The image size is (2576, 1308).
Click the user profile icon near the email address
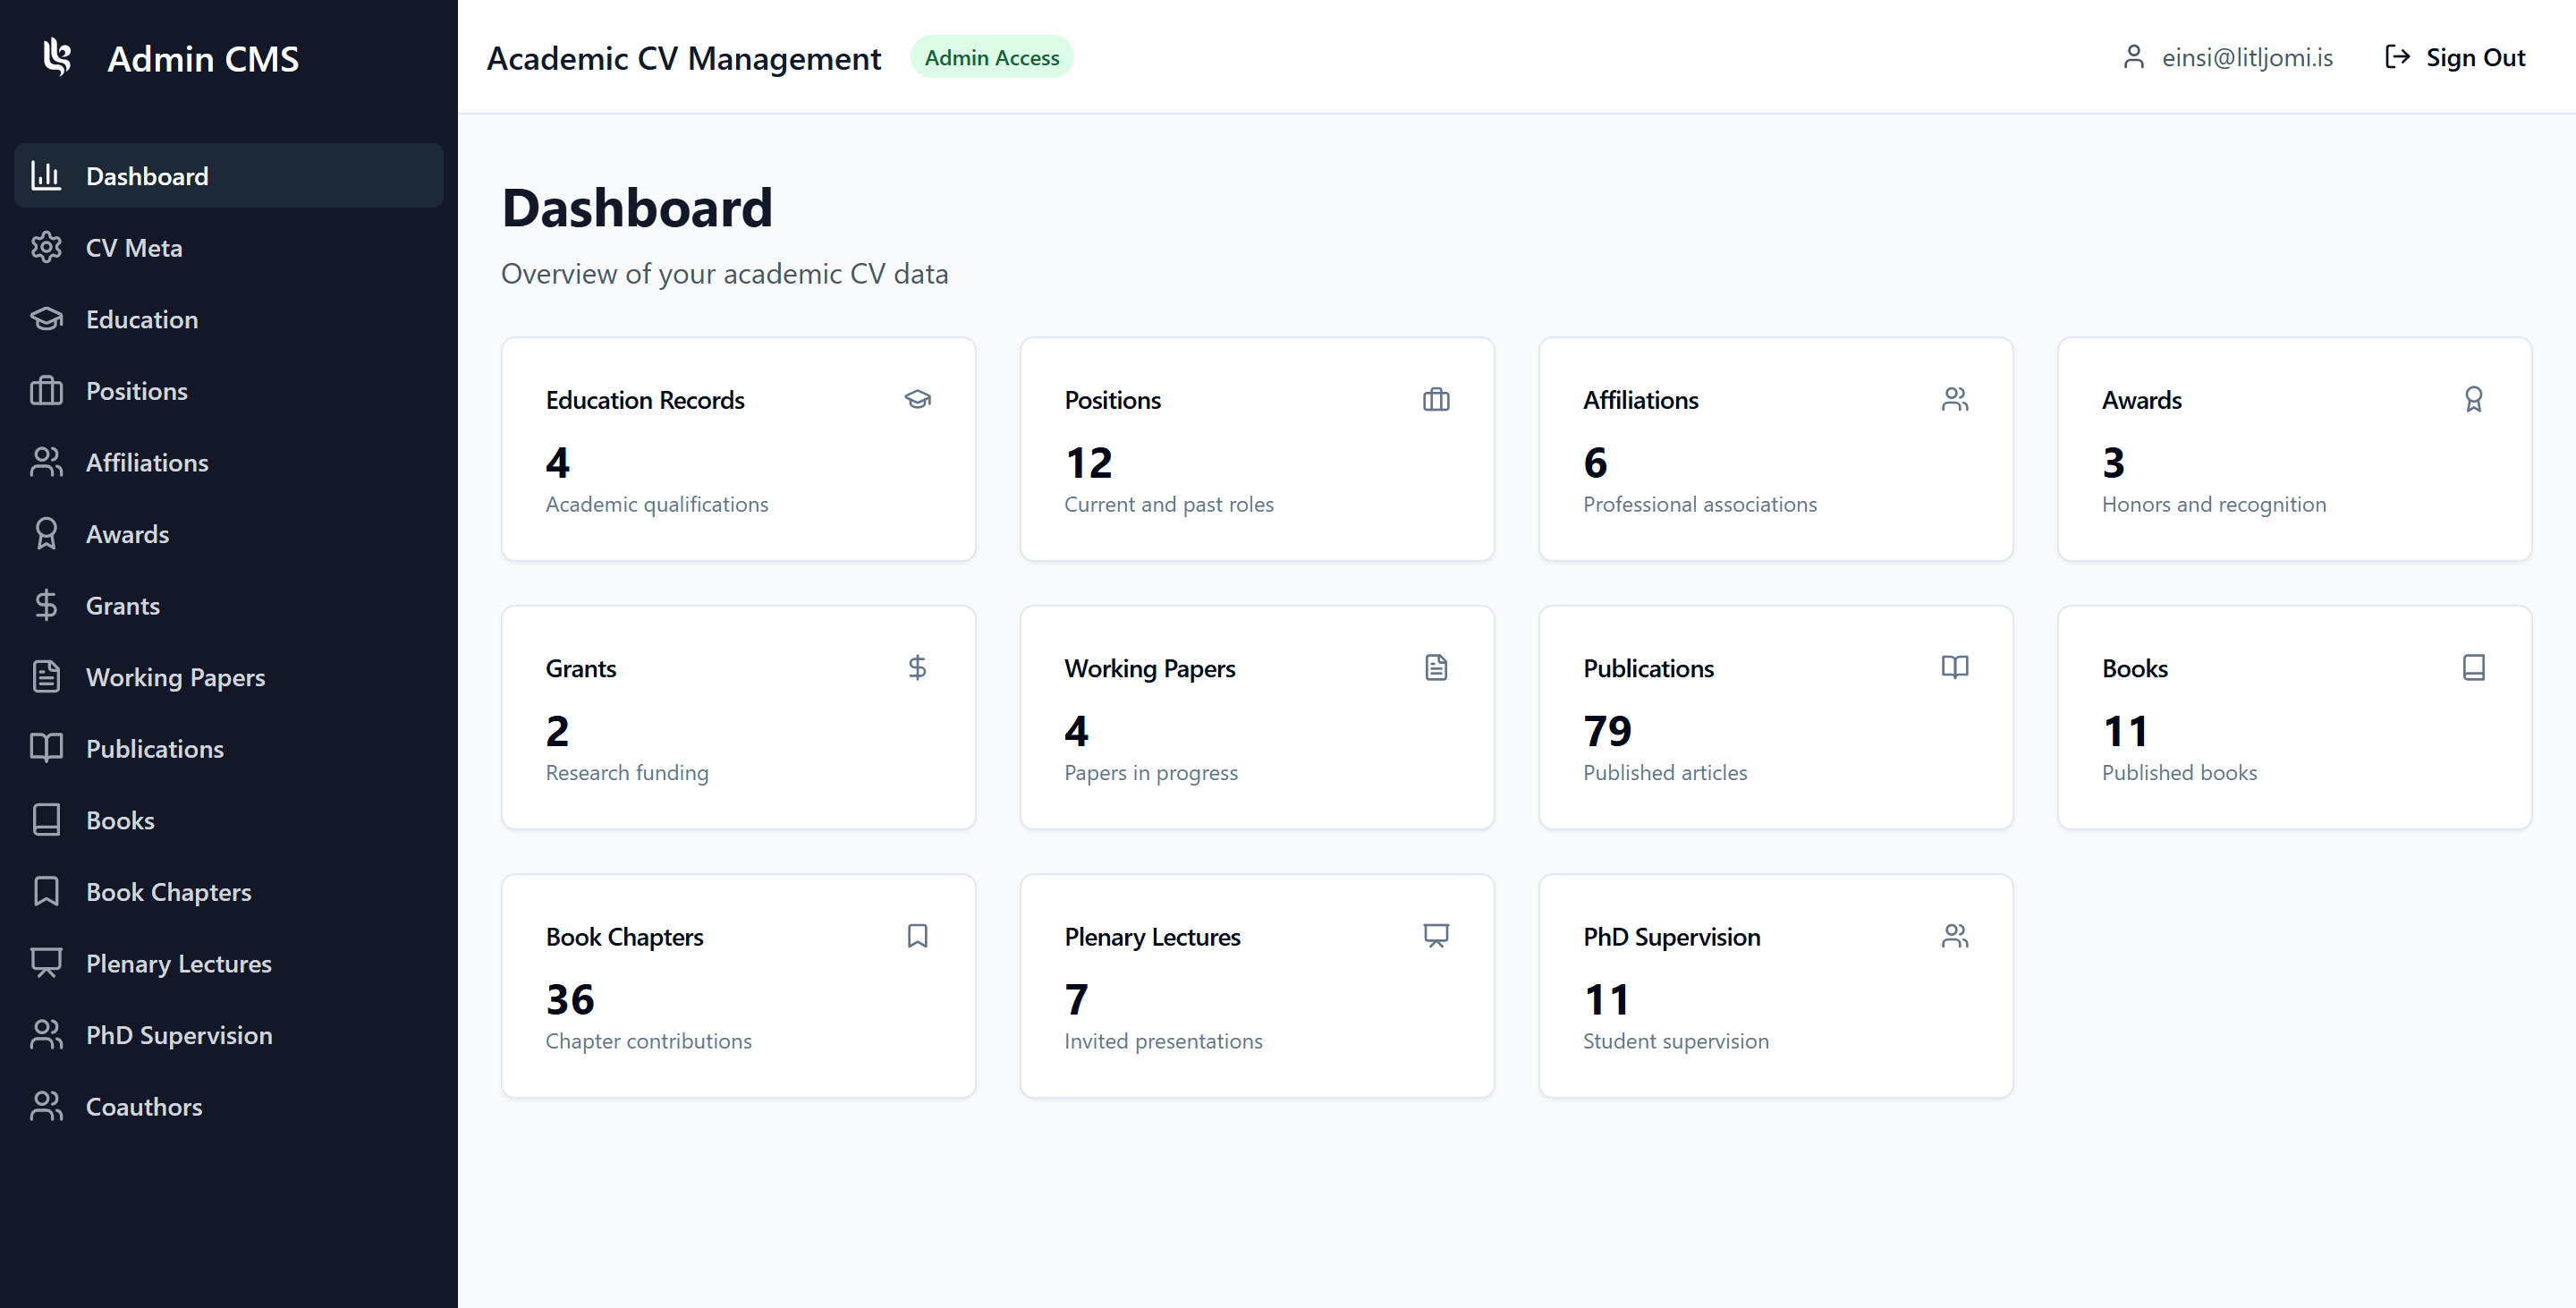pyautogui.click(x=2135, y=57)
